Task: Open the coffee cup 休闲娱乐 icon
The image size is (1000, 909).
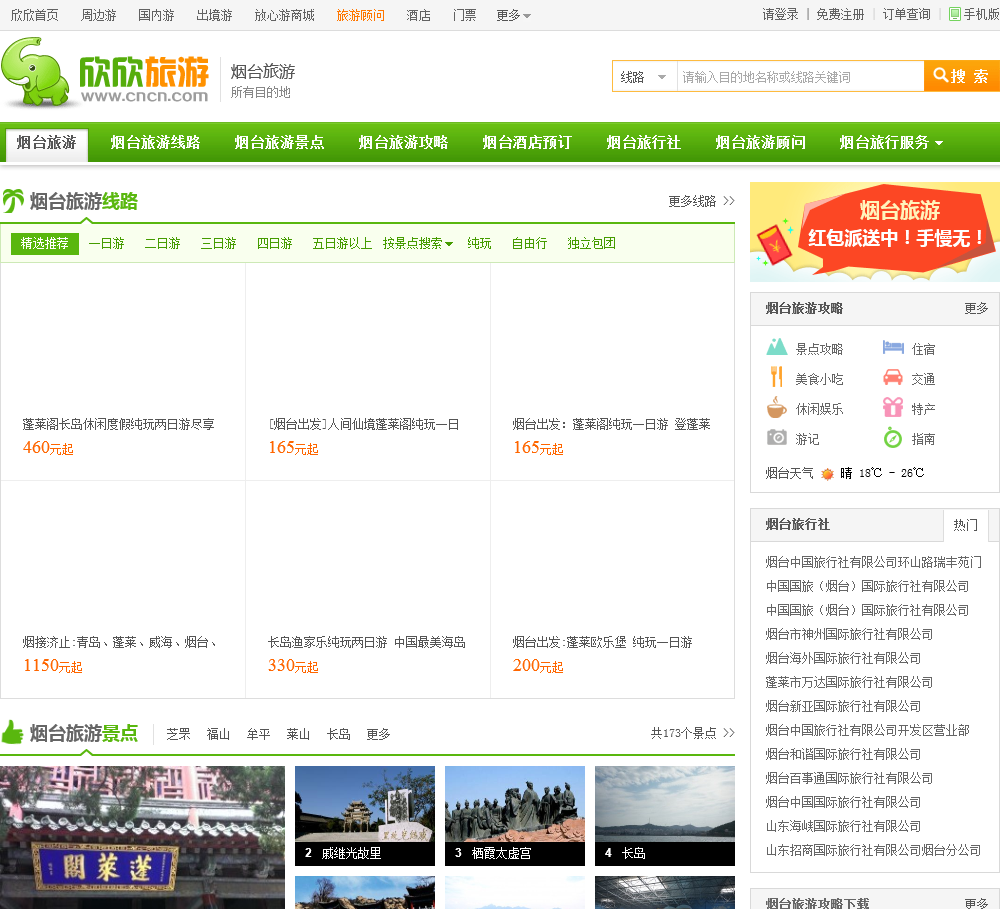Action: coord(777,408)
